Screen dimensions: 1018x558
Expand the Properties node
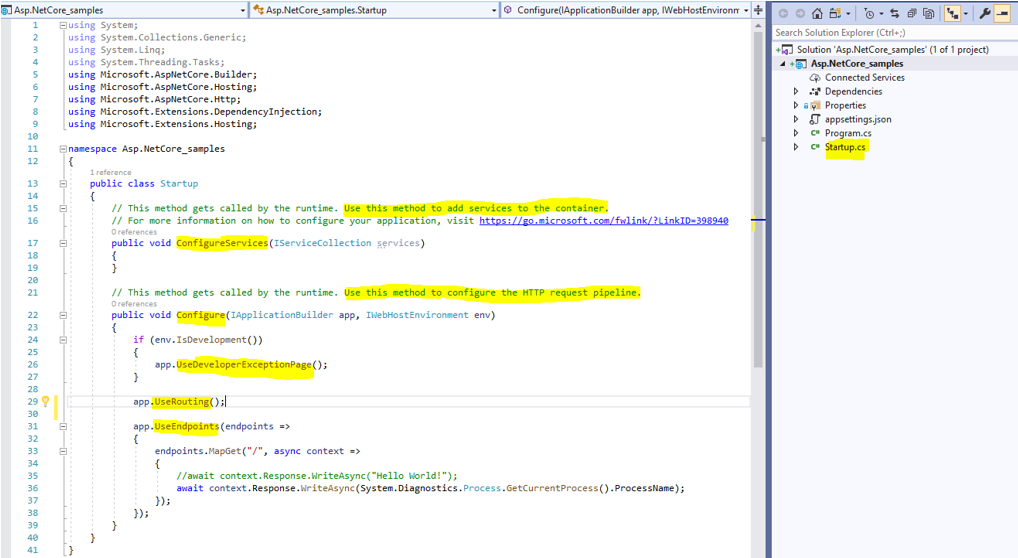coord(796,105)
